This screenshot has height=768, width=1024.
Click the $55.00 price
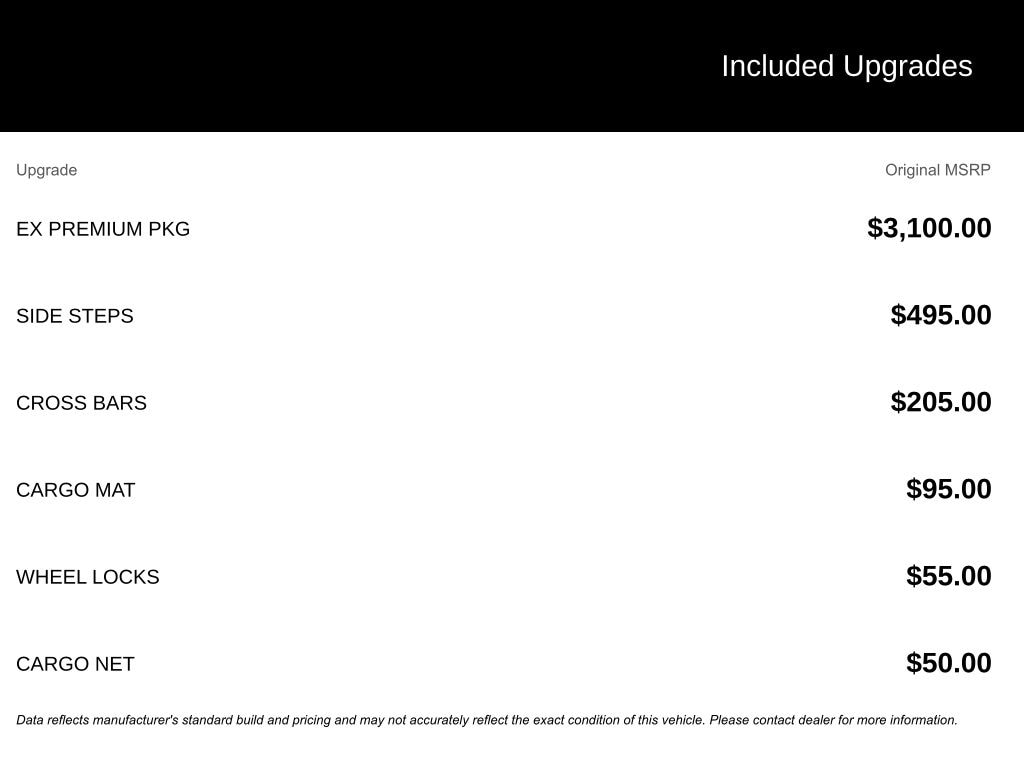click(x=948, y=576)
